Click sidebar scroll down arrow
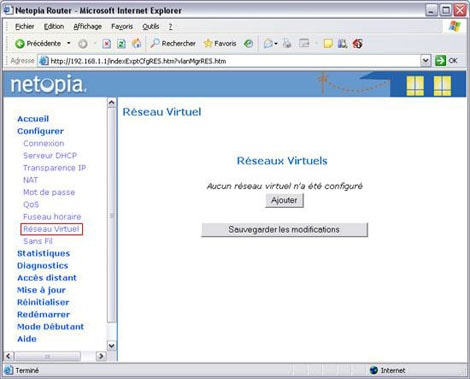 (112, 346)
